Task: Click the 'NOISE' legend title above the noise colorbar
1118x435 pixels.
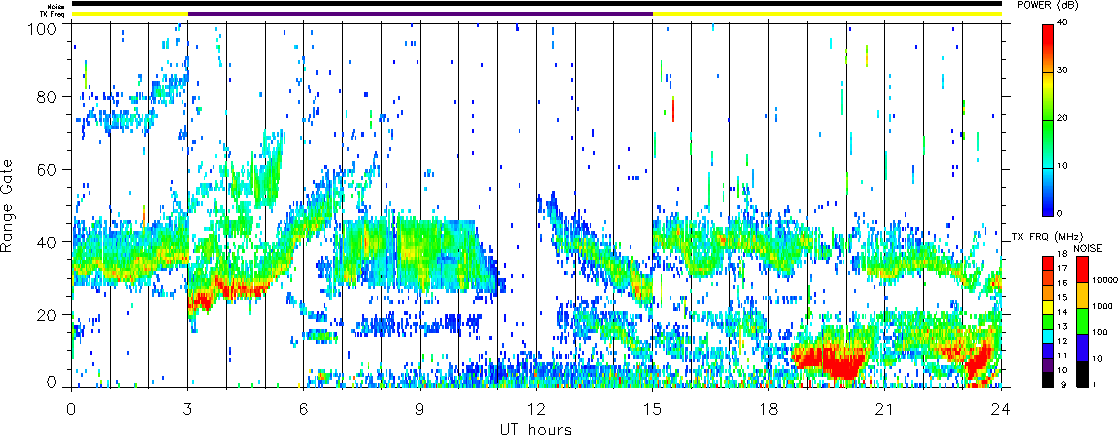Action: coord(1088,247)
